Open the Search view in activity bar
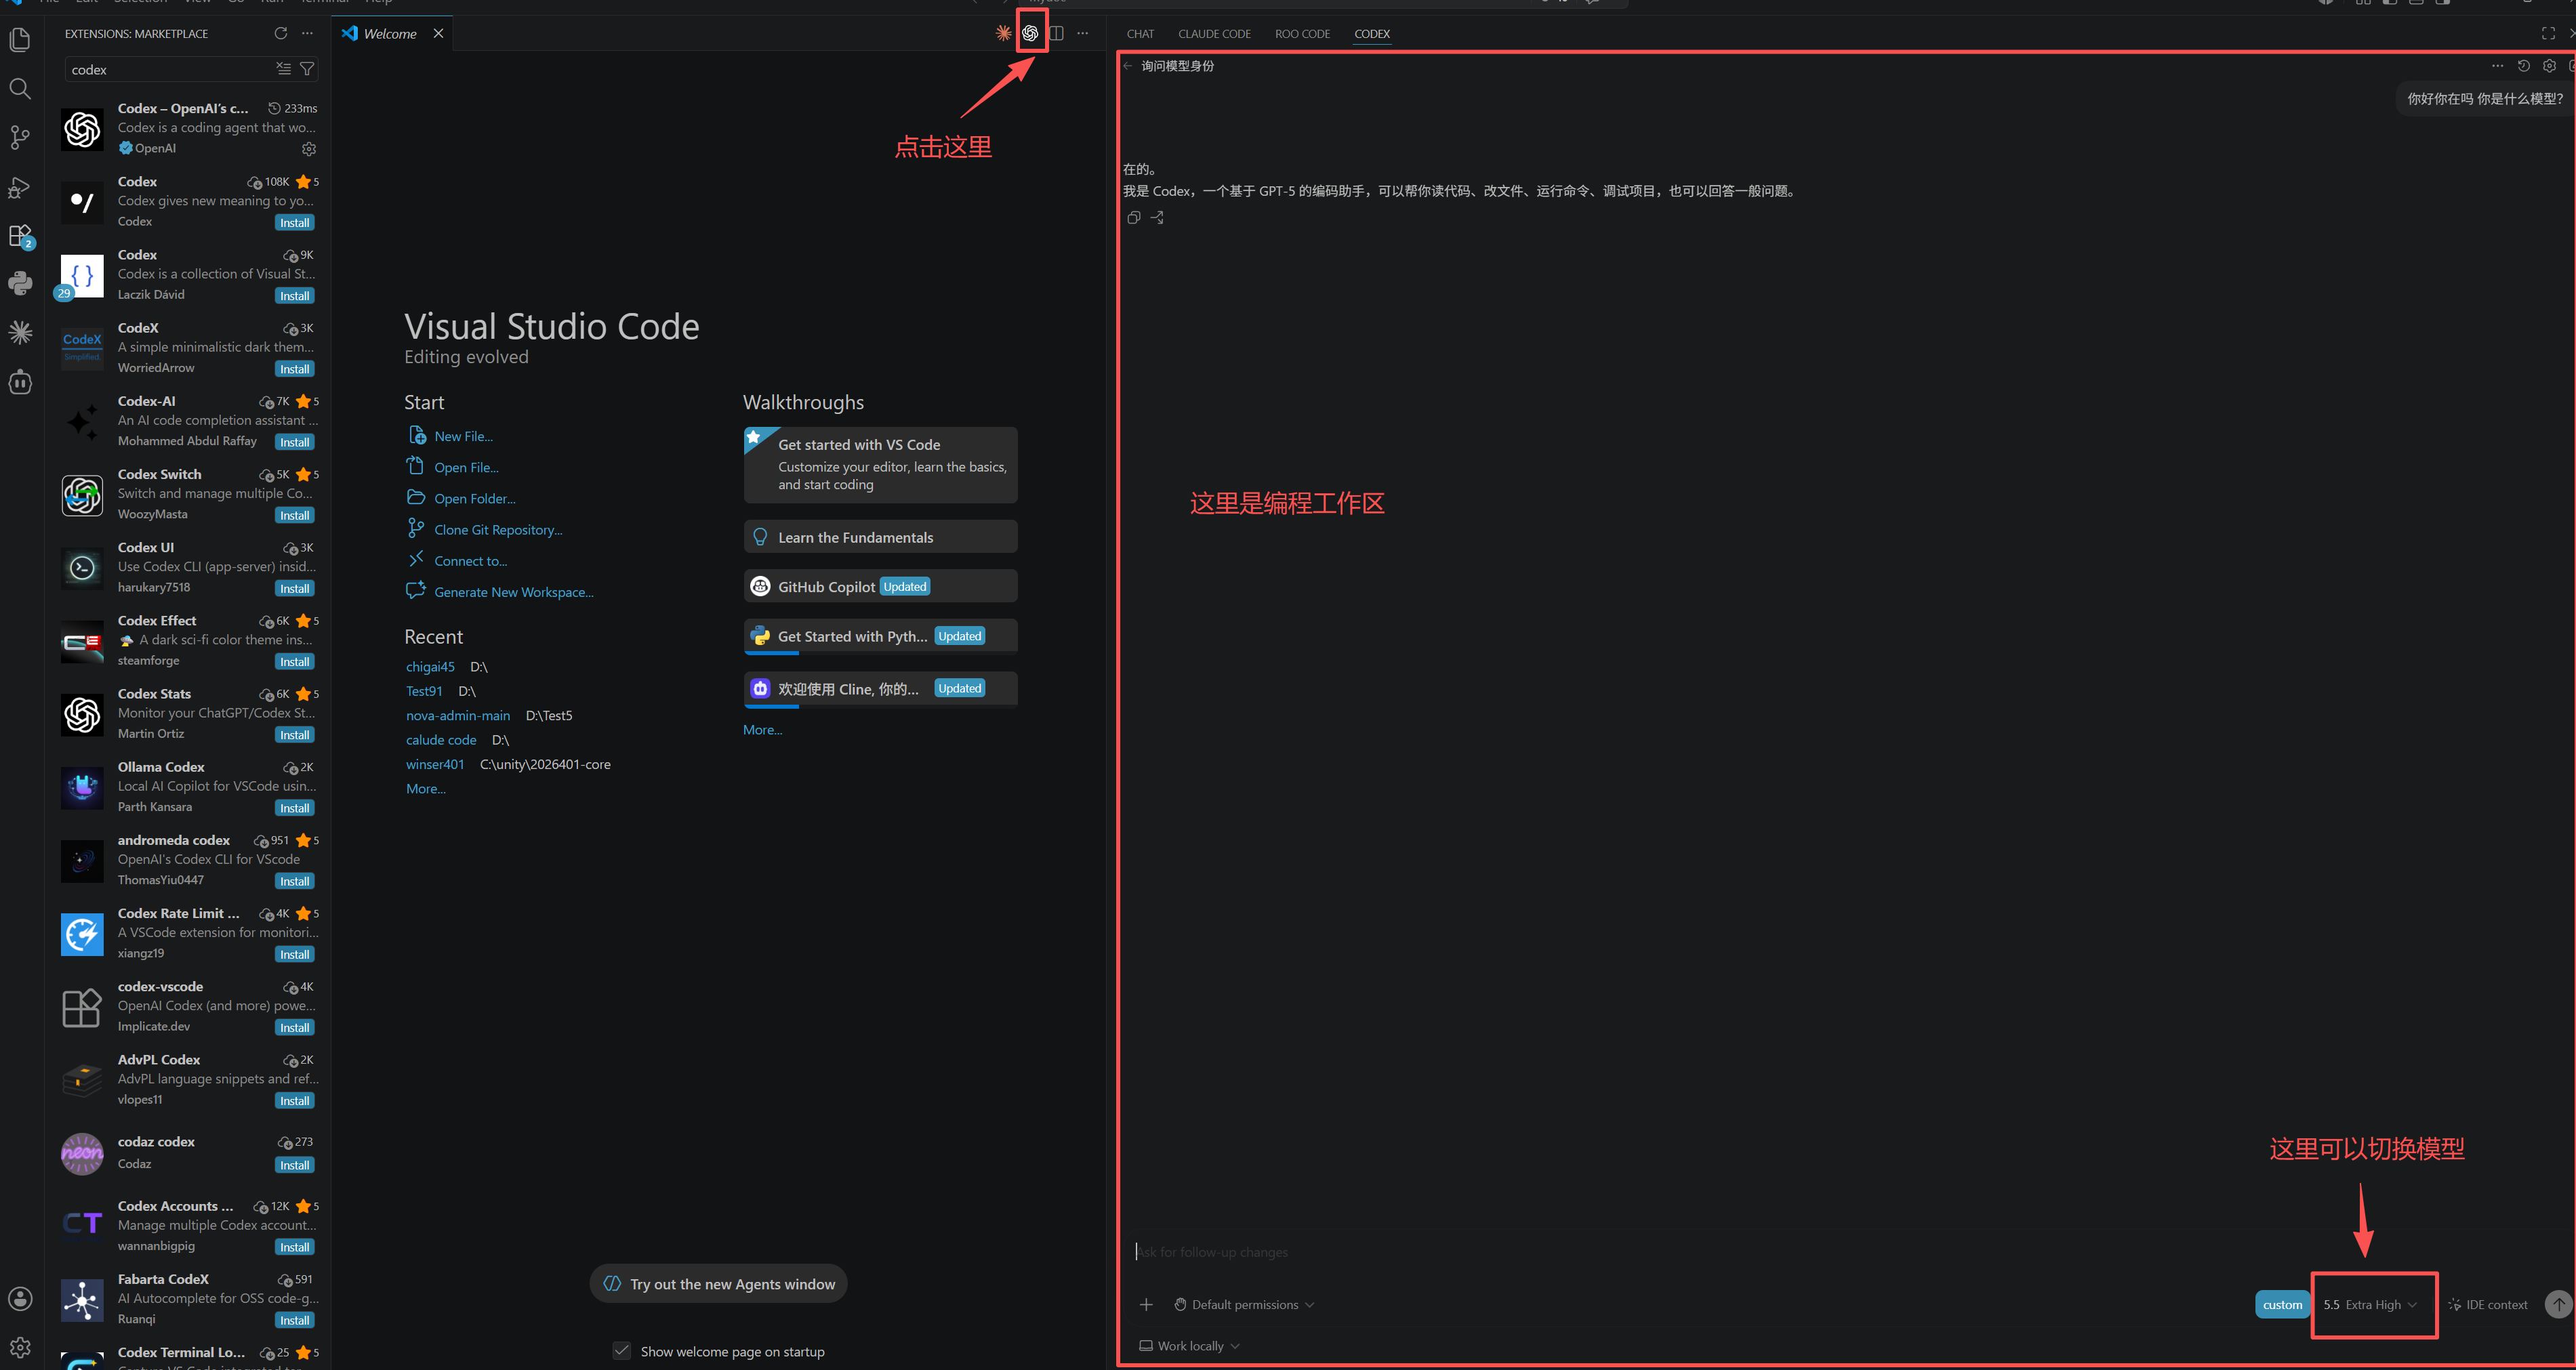Image resolution: width=2576 pixels, height=1370 pixels. click(x=20, y=89)
